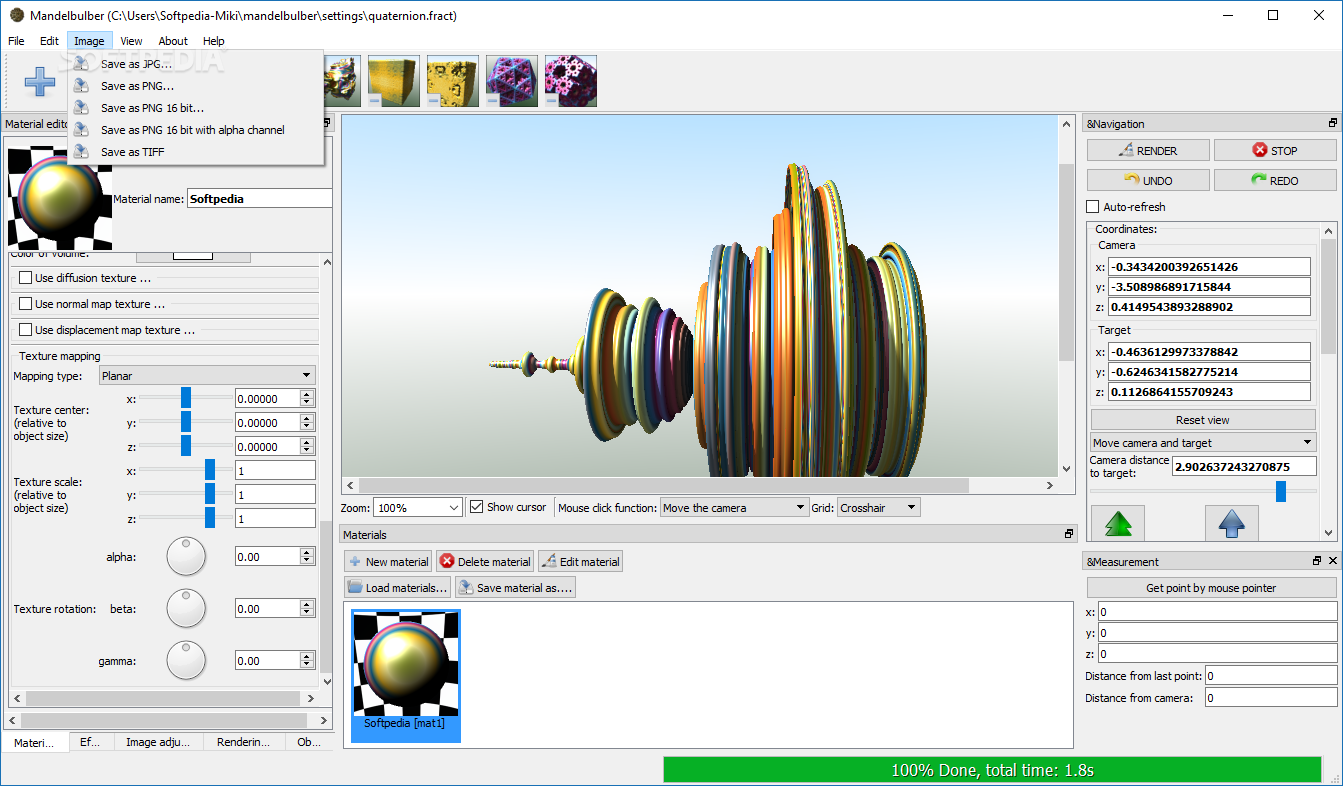
Task: Open the Move camera and target dropdown
Action: (1203, 442)
